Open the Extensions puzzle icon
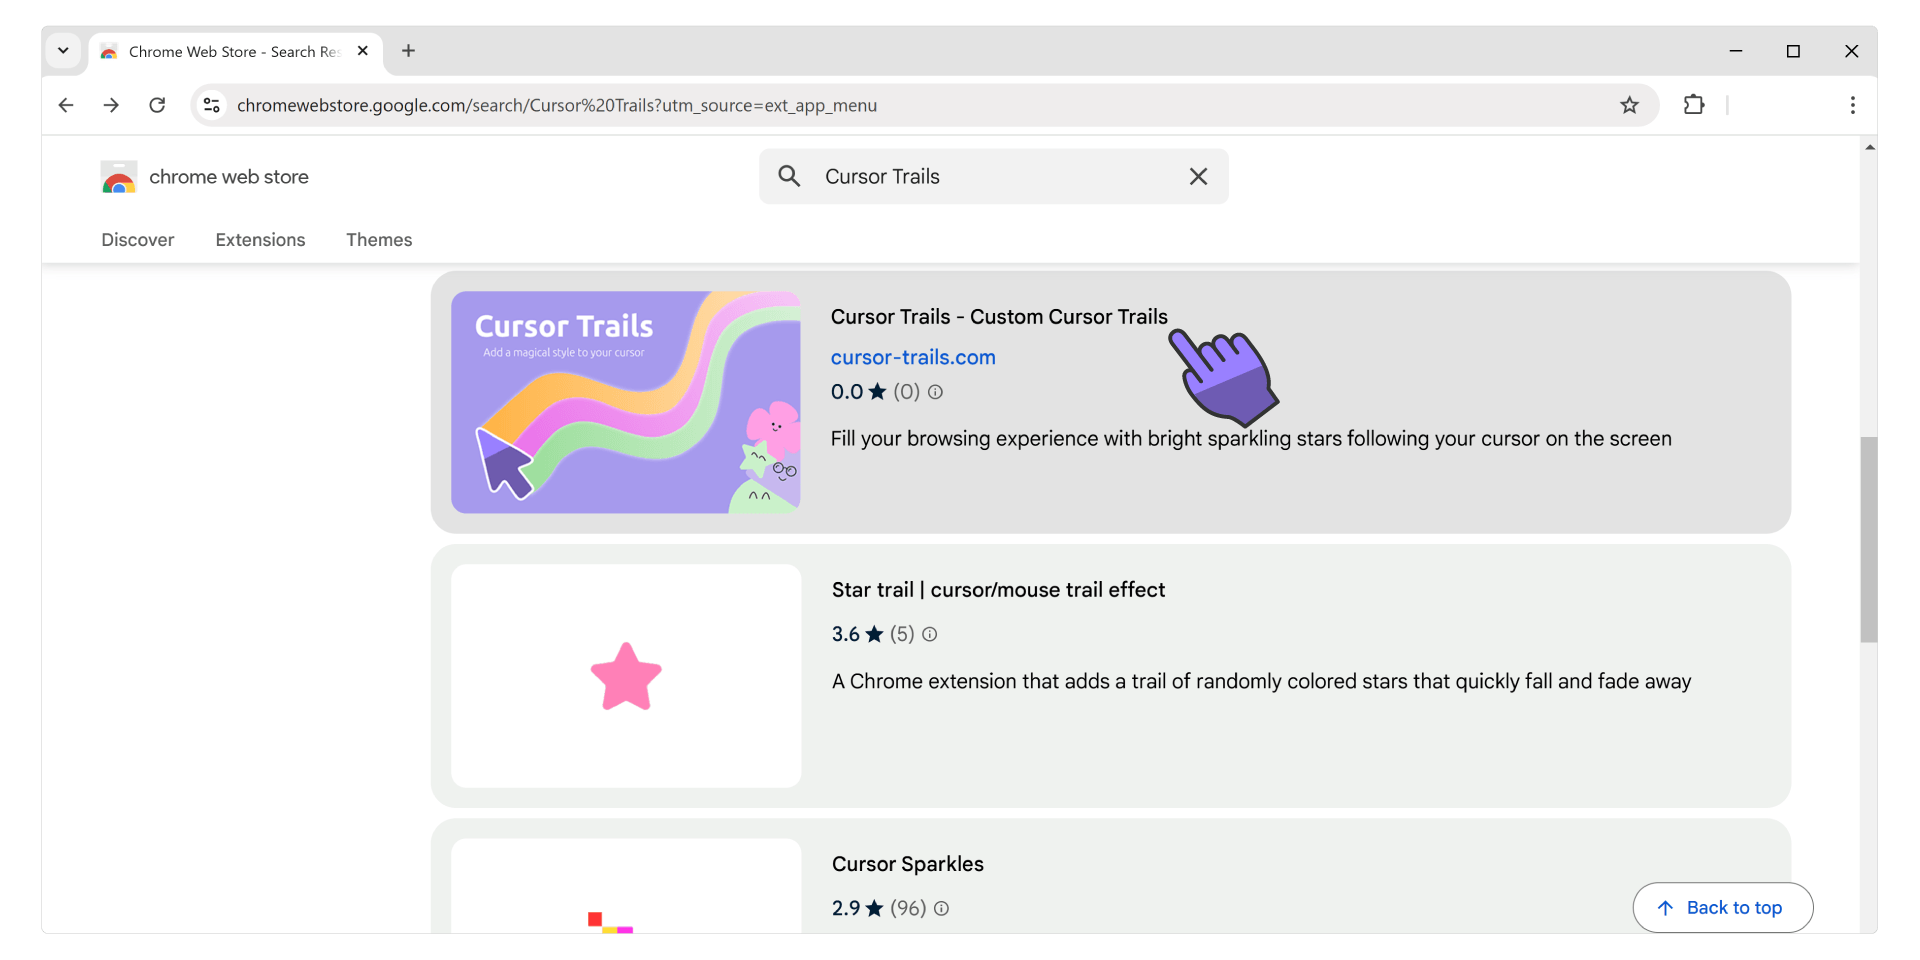This screenshot has height=960, width=1920. (1694, 105)
